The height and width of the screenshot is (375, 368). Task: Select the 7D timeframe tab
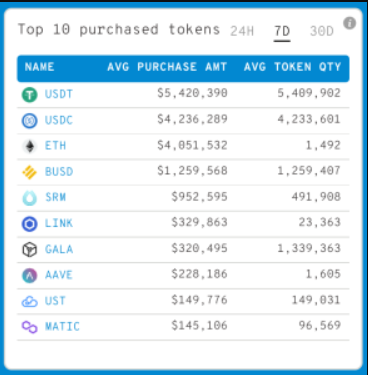point(282,31)
